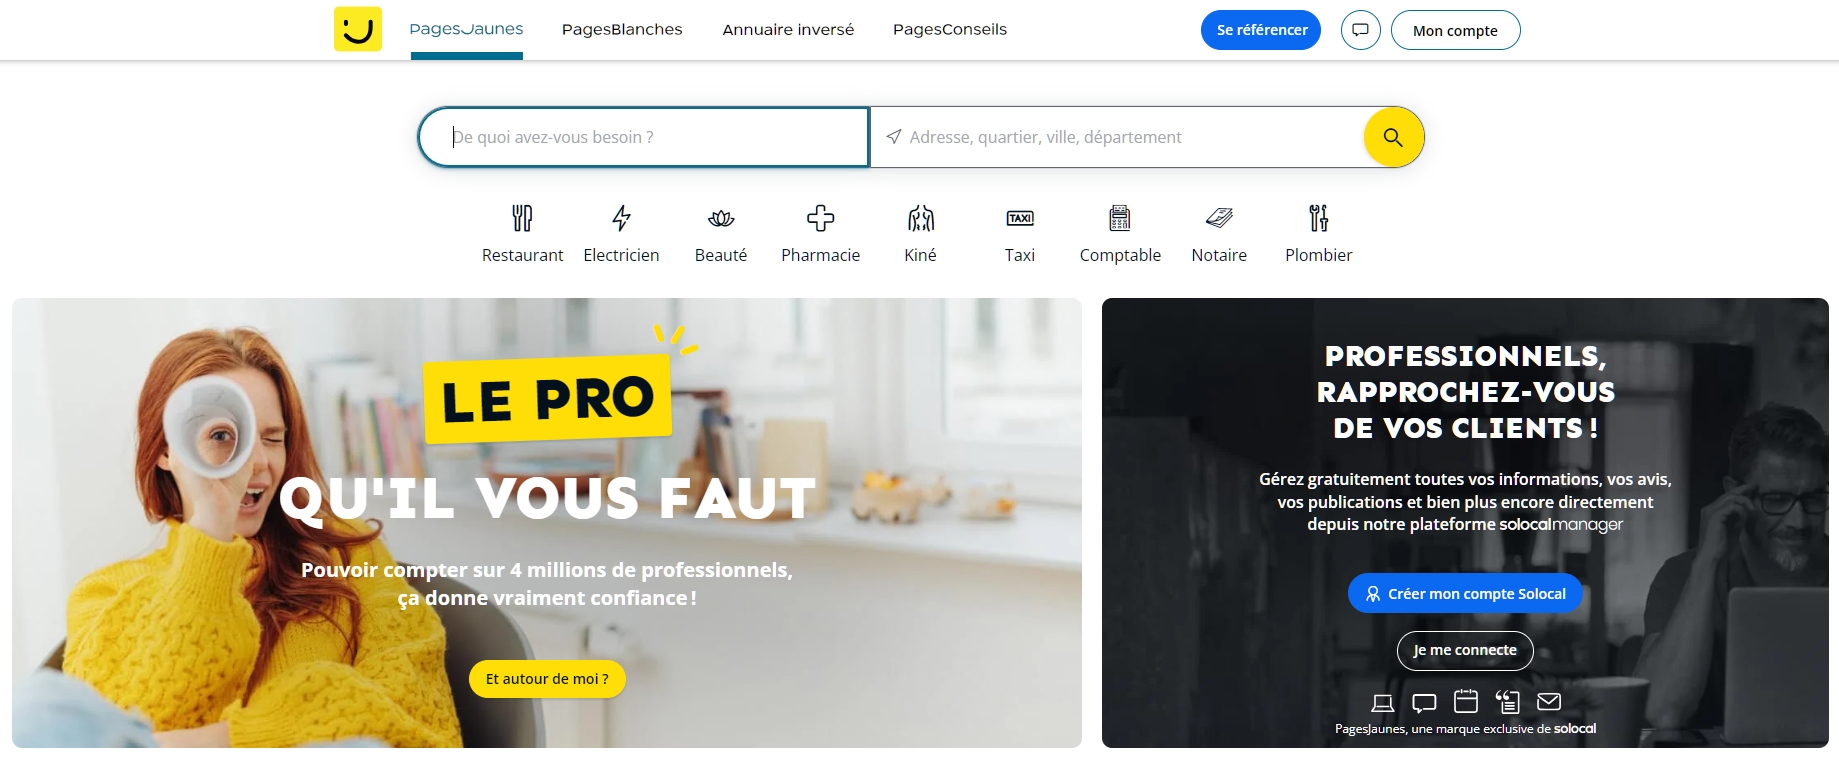Viewport: 1839px width, 772px height.
Task: Open the Annuaire inversé tab
Action: (788, 29)
